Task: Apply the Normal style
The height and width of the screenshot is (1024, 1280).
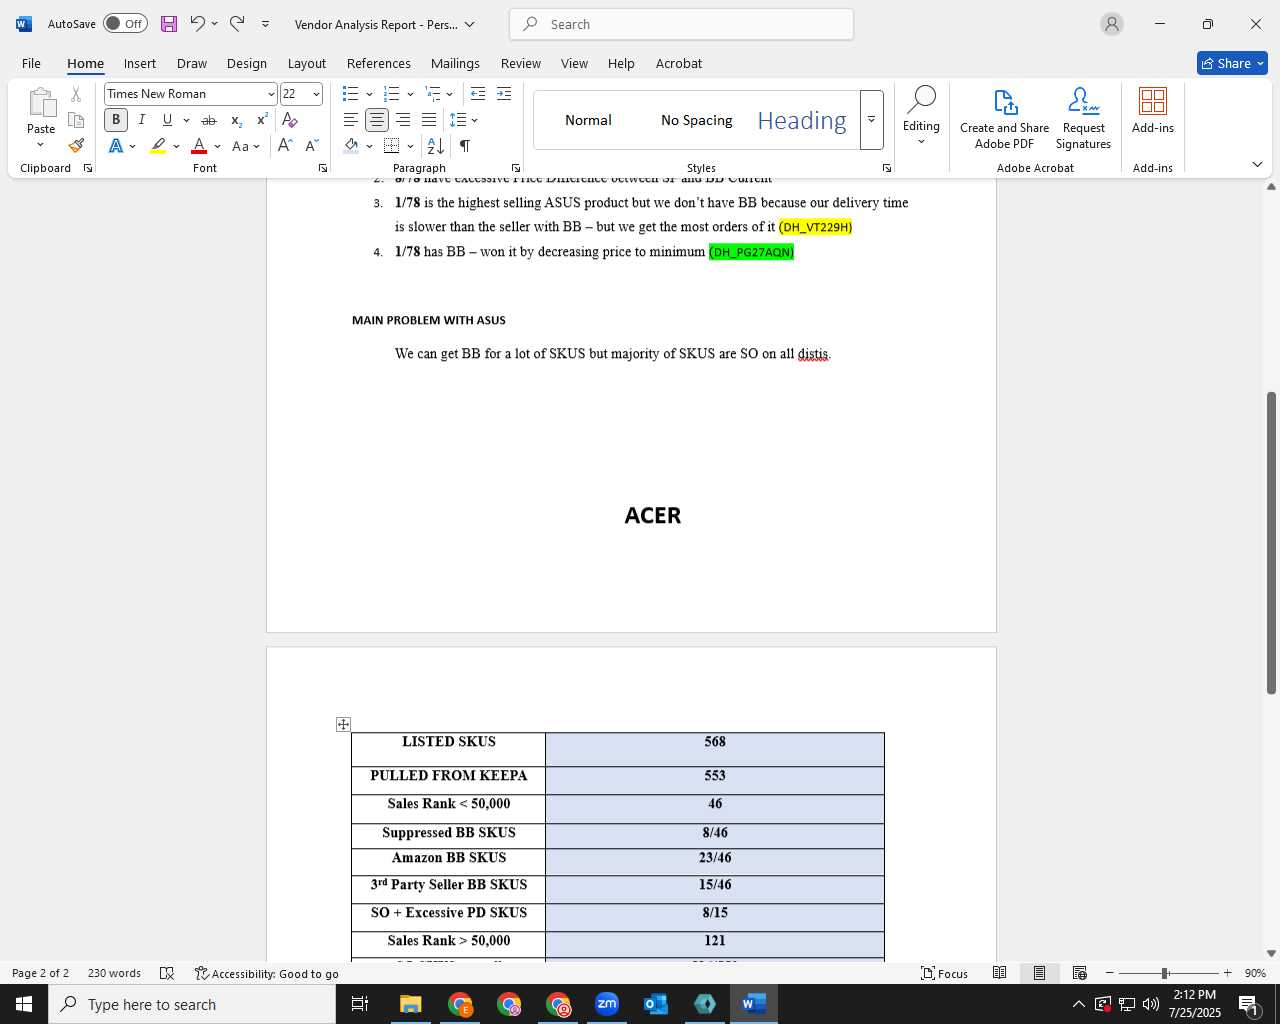Action: (x=588, y=120)
